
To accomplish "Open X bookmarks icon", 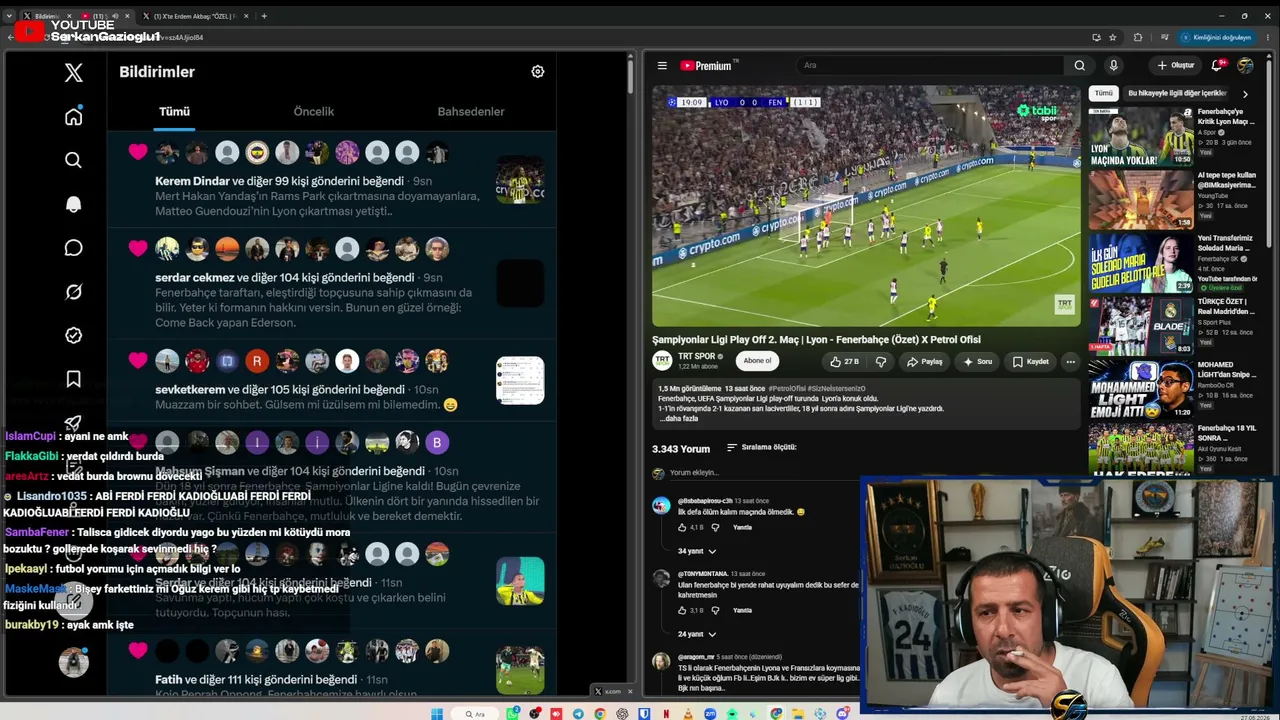I will point(73,379).
